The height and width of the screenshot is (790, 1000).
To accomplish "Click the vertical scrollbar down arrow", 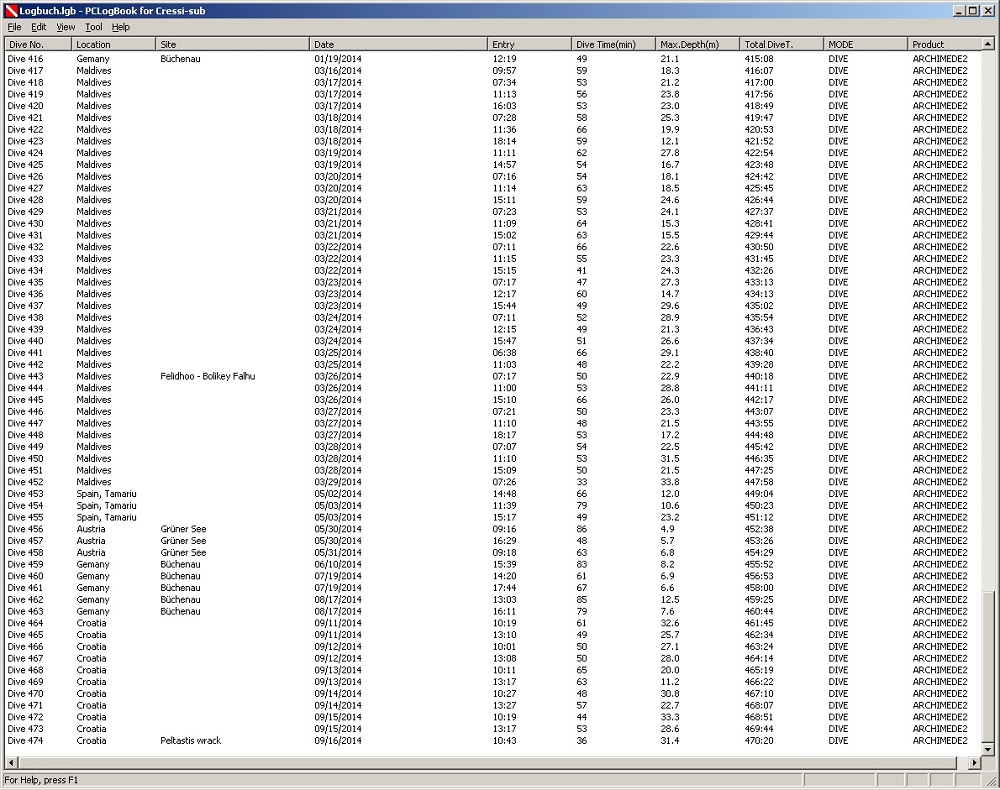I will pyautogui.click(x=988, y=750).
